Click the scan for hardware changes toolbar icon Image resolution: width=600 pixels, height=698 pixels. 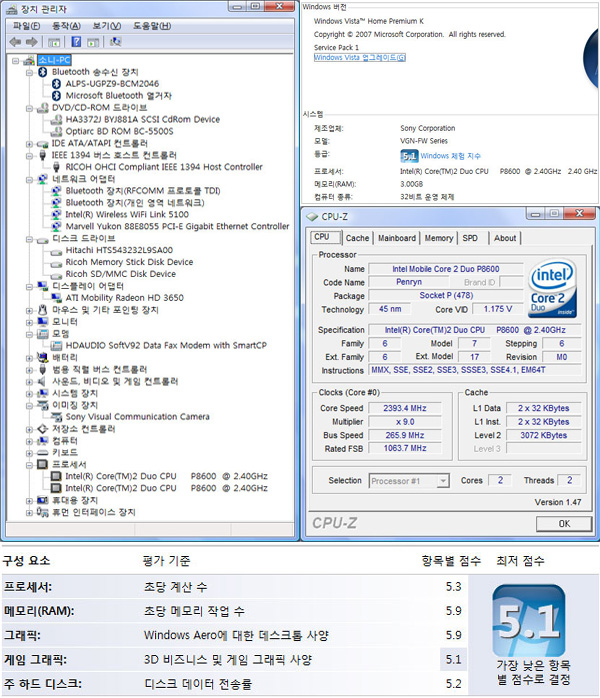click(x=115, y=42)
